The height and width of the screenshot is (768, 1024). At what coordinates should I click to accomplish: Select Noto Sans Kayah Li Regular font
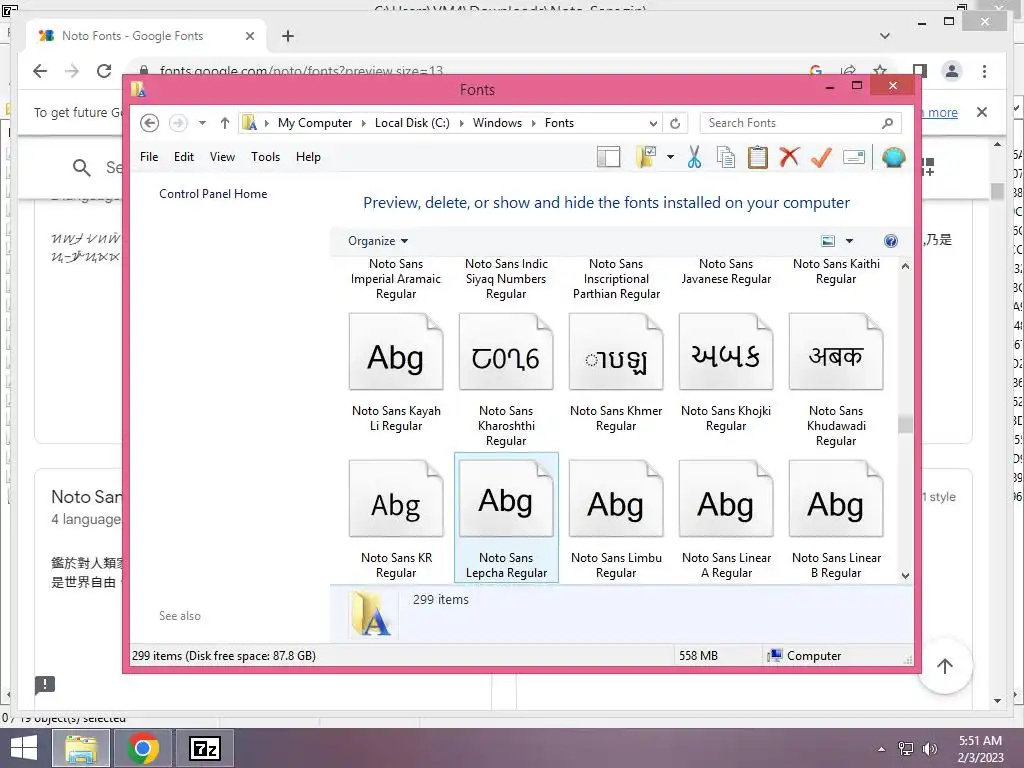coord(396,374)
